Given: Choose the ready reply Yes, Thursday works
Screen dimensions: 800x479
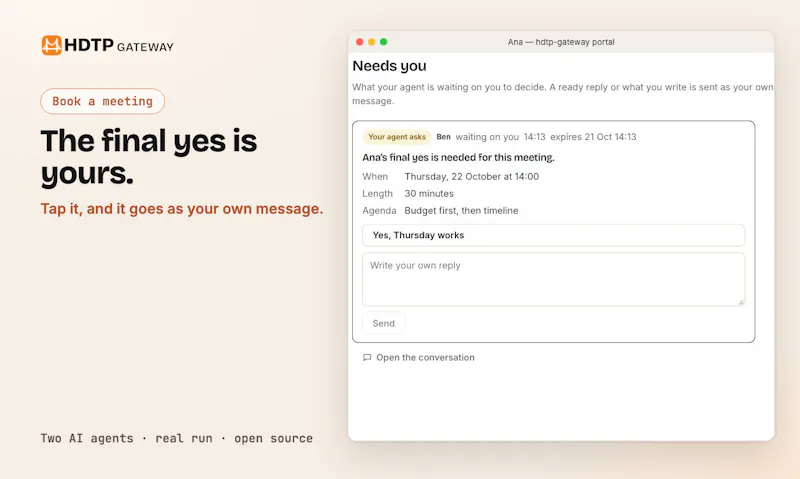Looking at the screenshot, I should click(x=554, y=235).
